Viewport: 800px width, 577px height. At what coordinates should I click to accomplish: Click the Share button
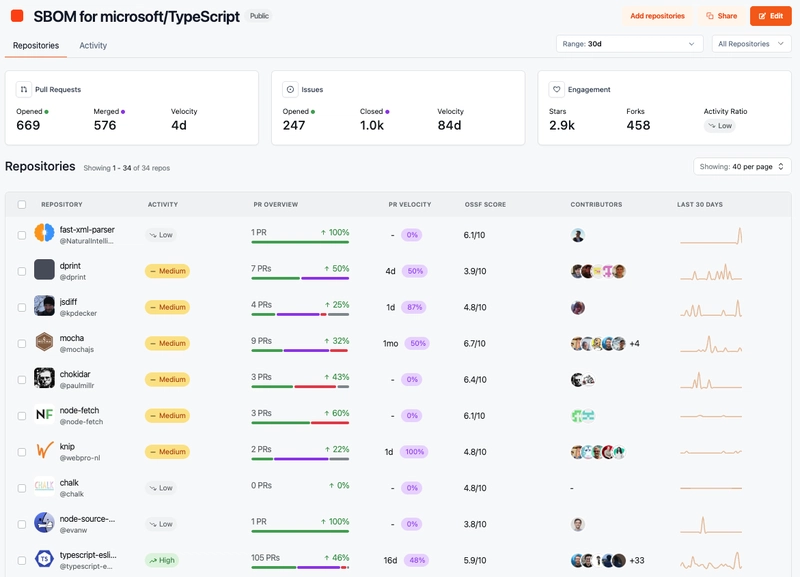pos(721,16)
